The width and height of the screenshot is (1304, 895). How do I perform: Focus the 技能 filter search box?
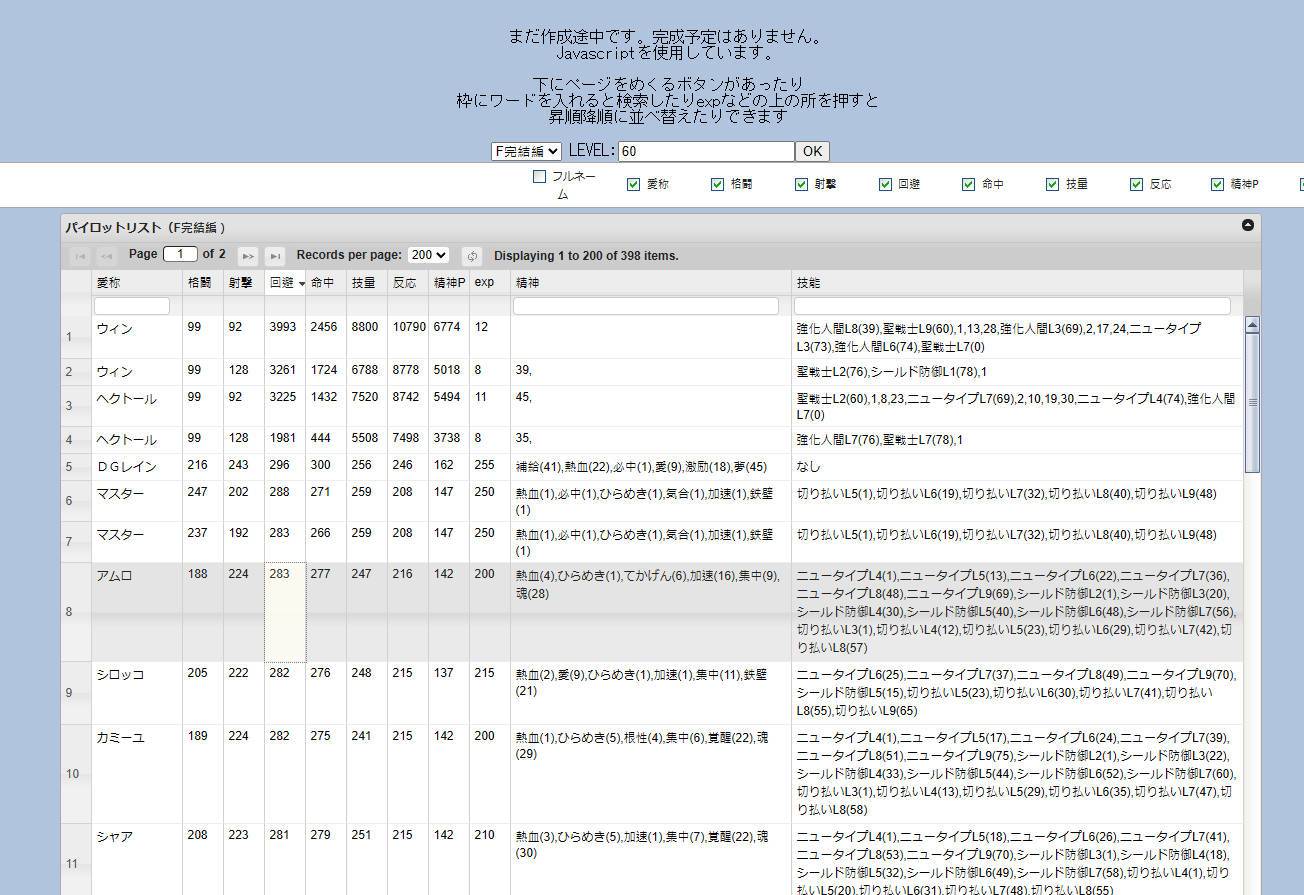point(1012,306)
